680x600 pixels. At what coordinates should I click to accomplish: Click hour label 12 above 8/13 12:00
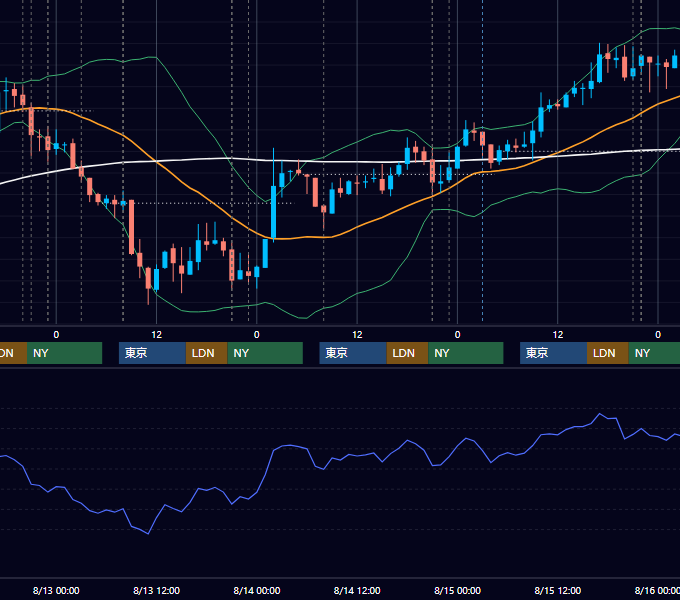tap(157, 335)
